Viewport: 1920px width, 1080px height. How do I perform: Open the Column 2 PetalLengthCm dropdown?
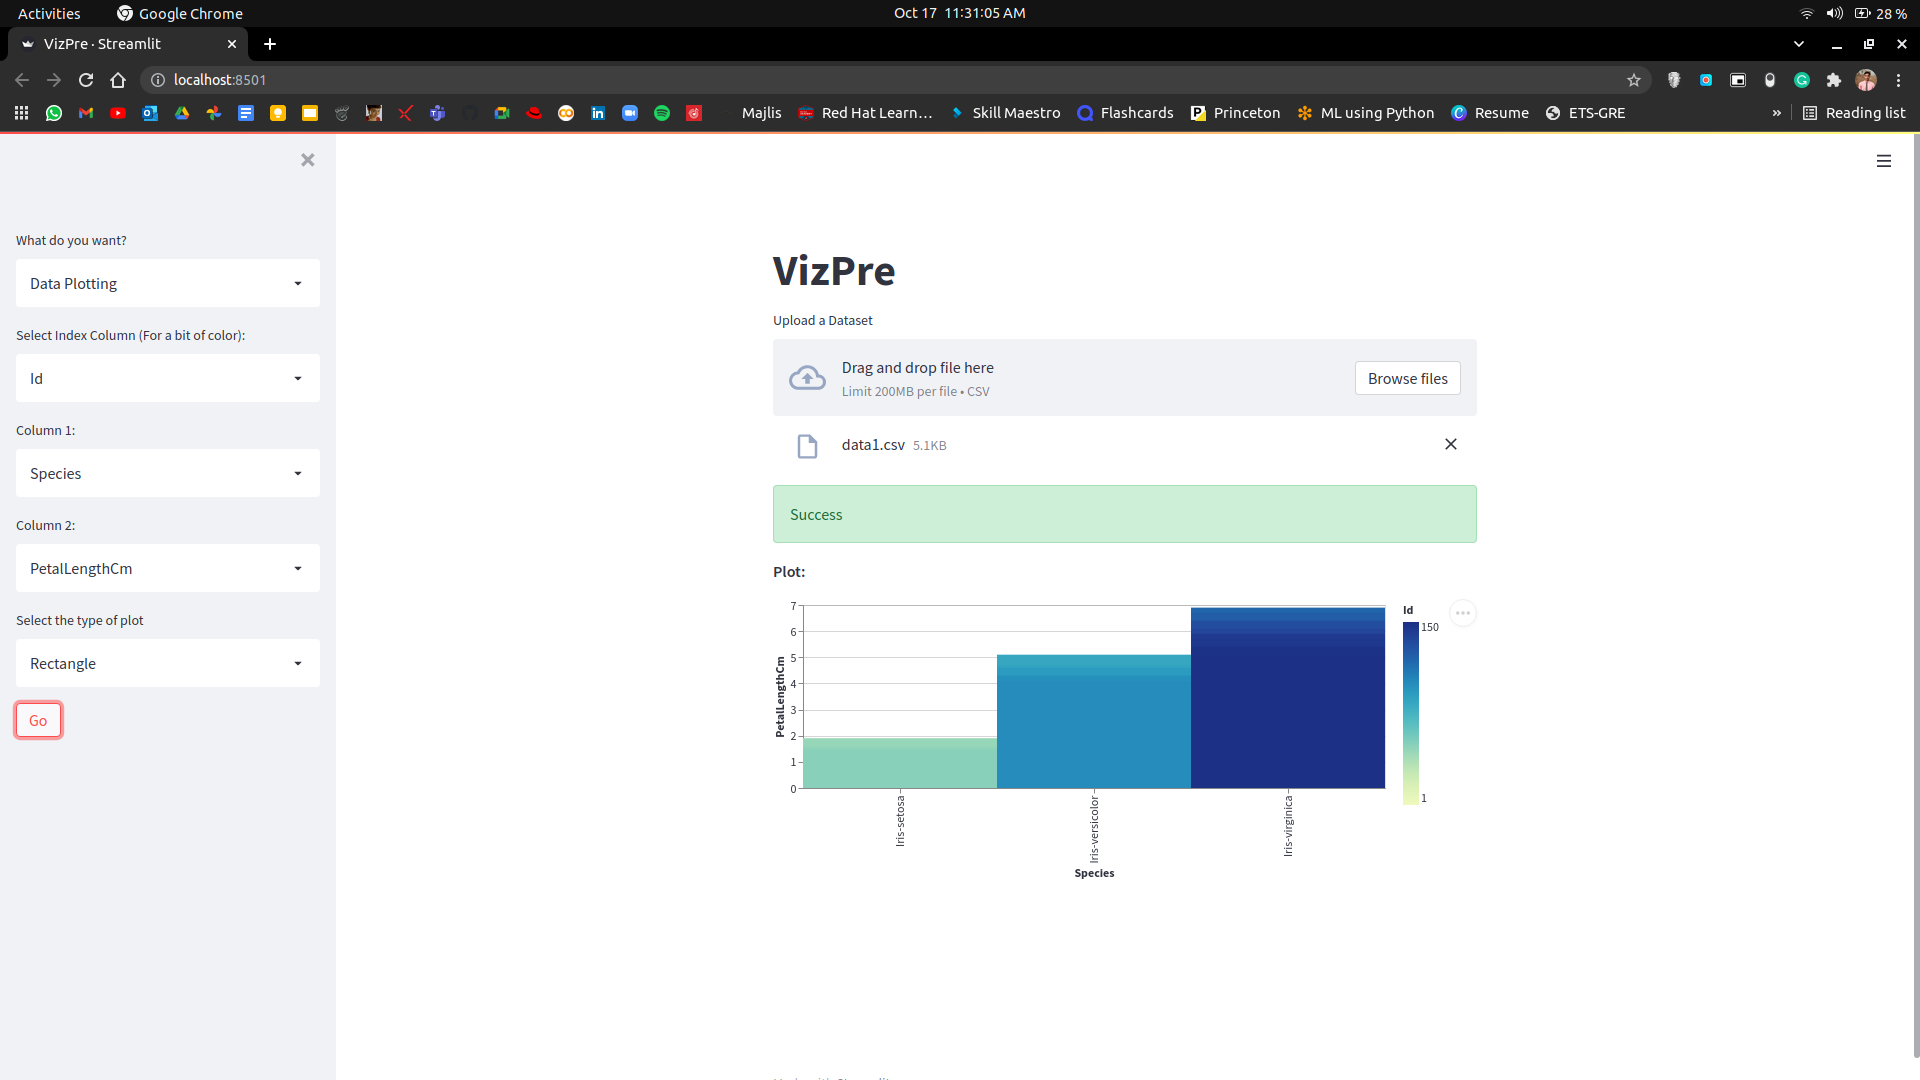pos(167,569)
